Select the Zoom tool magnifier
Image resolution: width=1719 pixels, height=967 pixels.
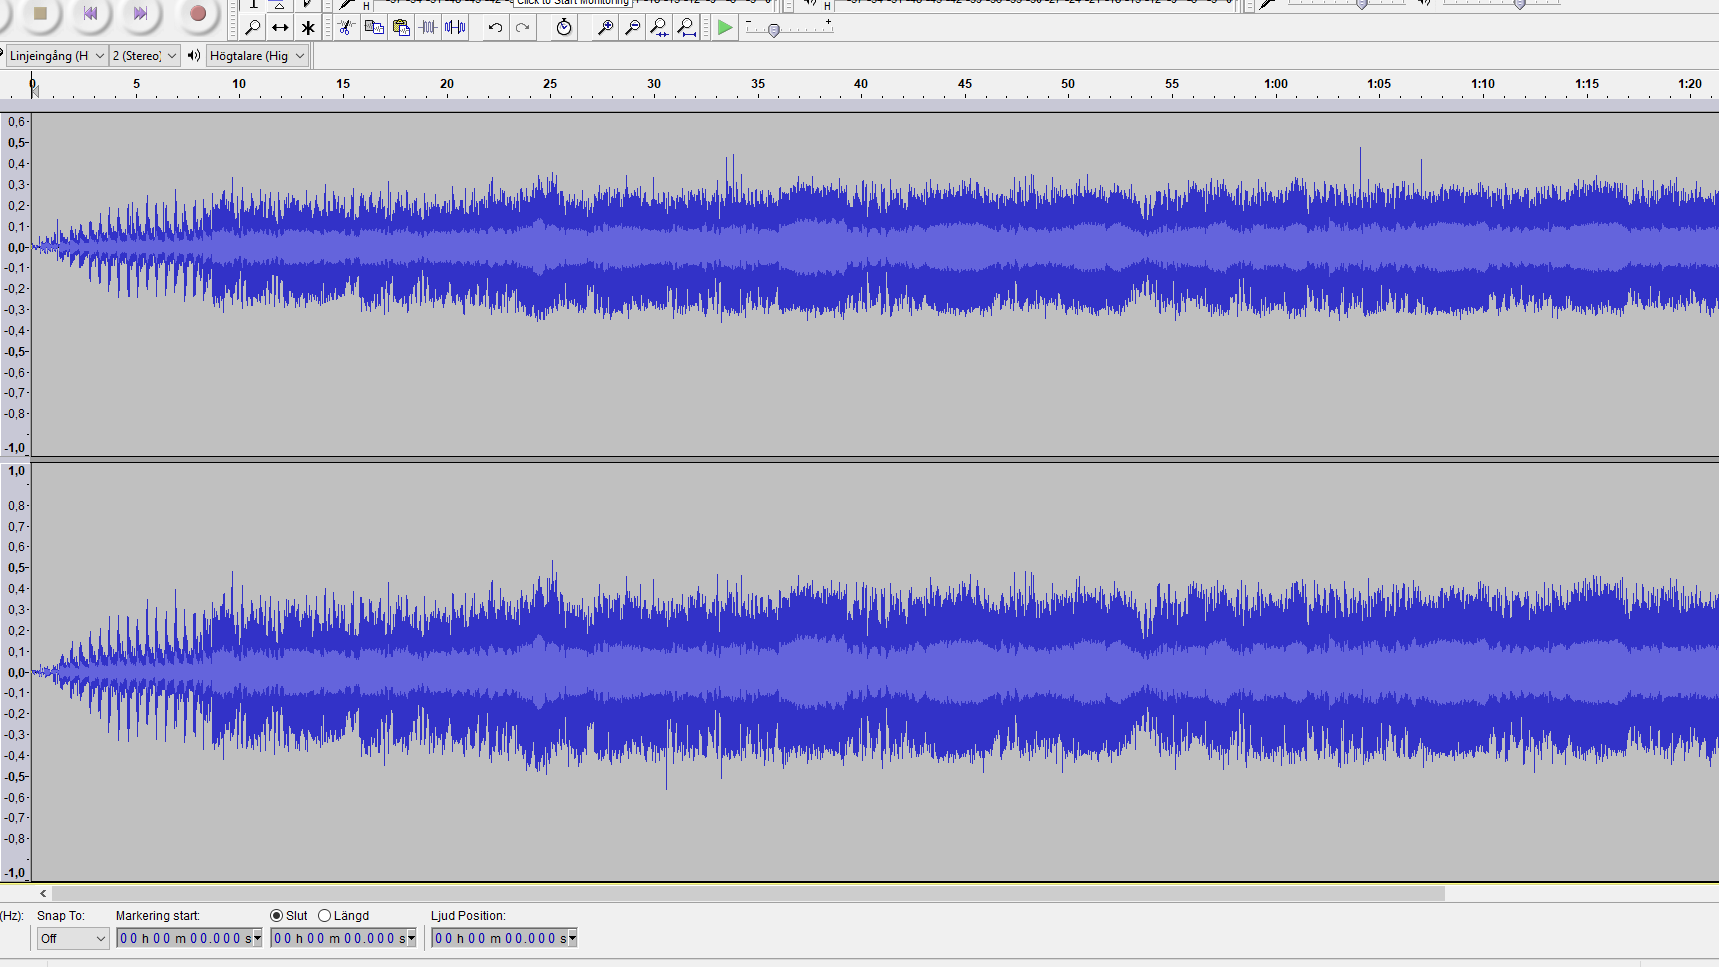click(x=253, y=28)
